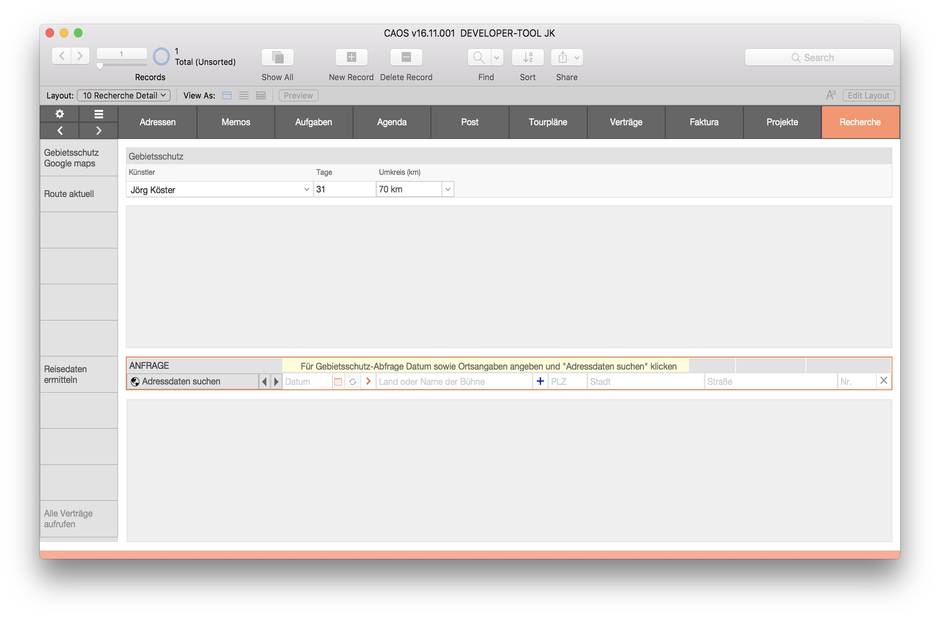
Task: Click the orange chevron arrow icon
Action: (x=368, y=381)
